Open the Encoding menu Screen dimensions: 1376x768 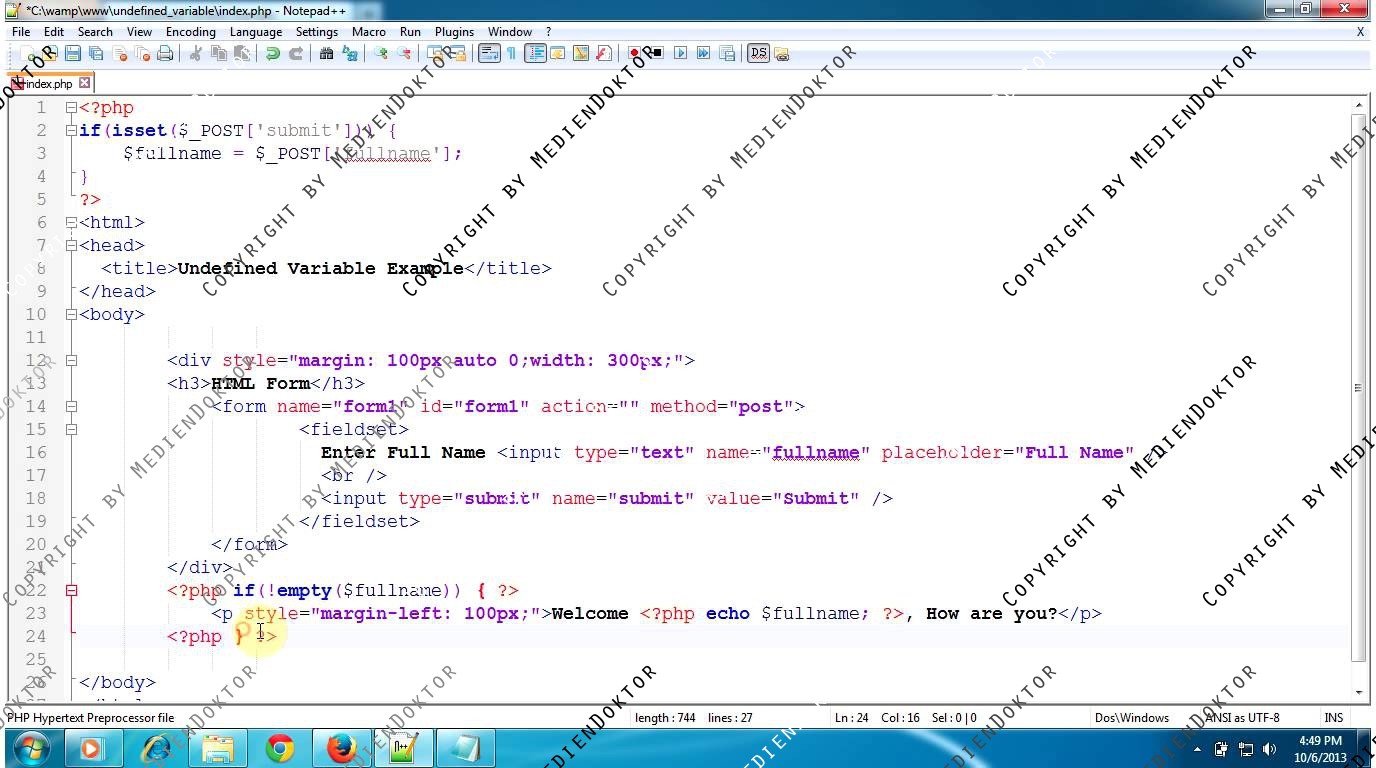pyautogui.click(x=190, y=31)
